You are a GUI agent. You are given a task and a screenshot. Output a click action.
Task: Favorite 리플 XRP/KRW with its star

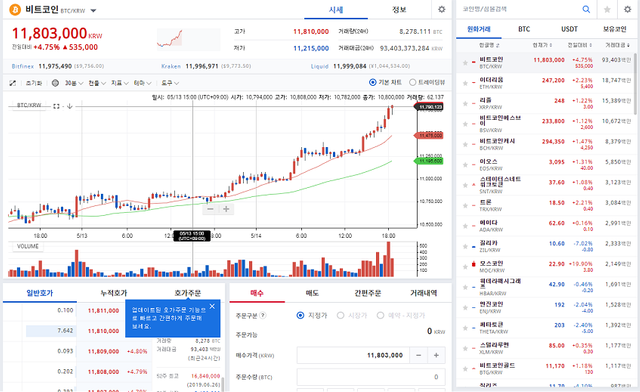(x=465, y=103)
